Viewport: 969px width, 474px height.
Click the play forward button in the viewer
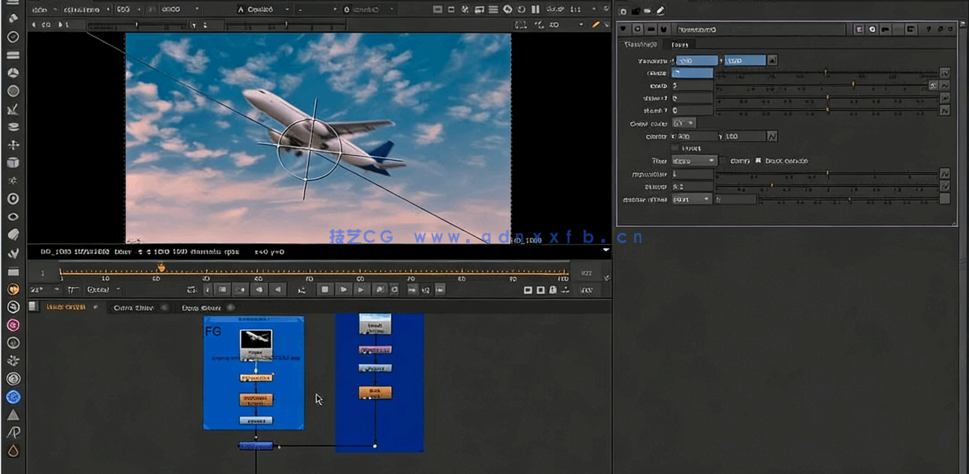coord(343,290)
